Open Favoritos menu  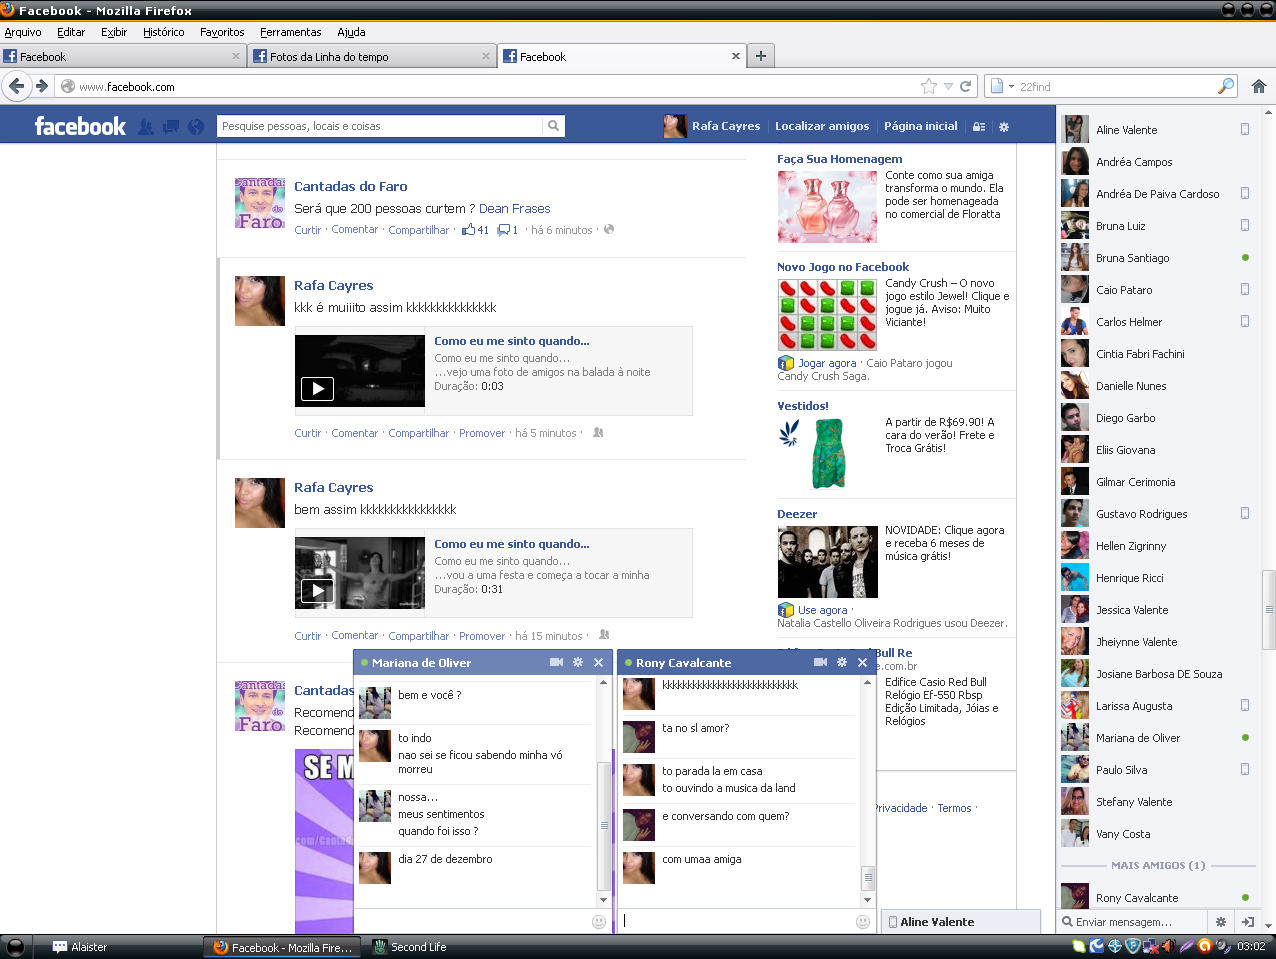(222, 32)
